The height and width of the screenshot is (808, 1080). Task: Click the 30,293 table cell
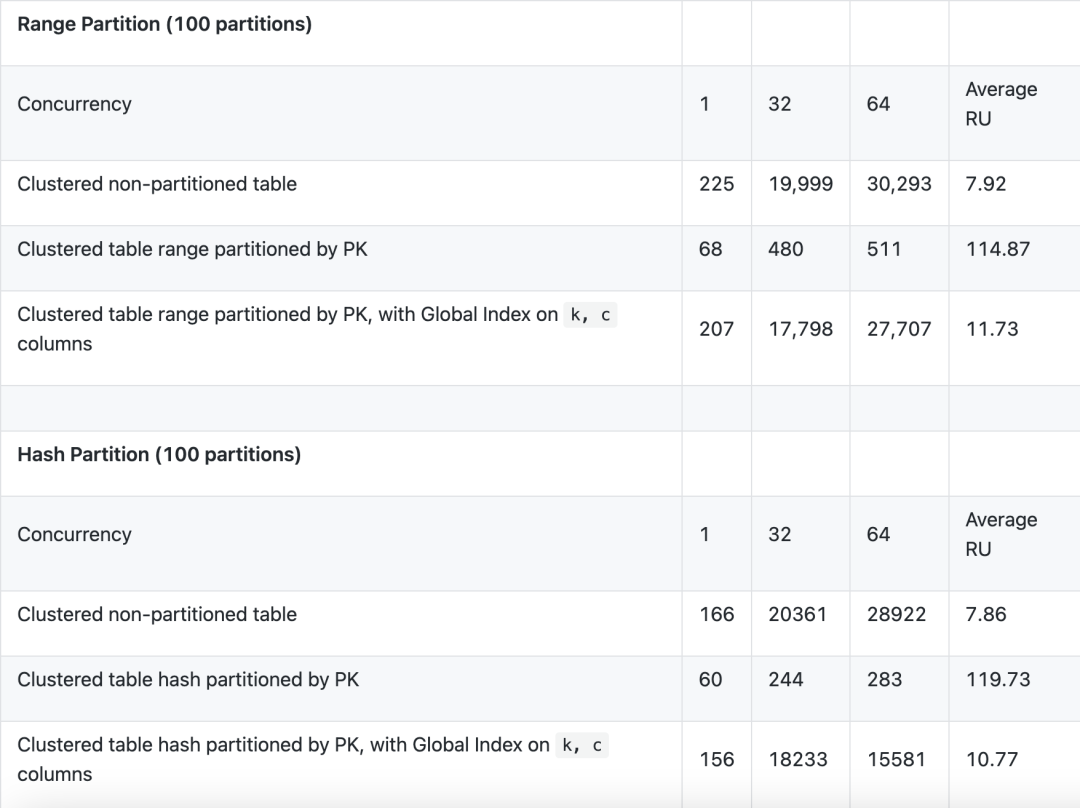click(x=899, y=184)
